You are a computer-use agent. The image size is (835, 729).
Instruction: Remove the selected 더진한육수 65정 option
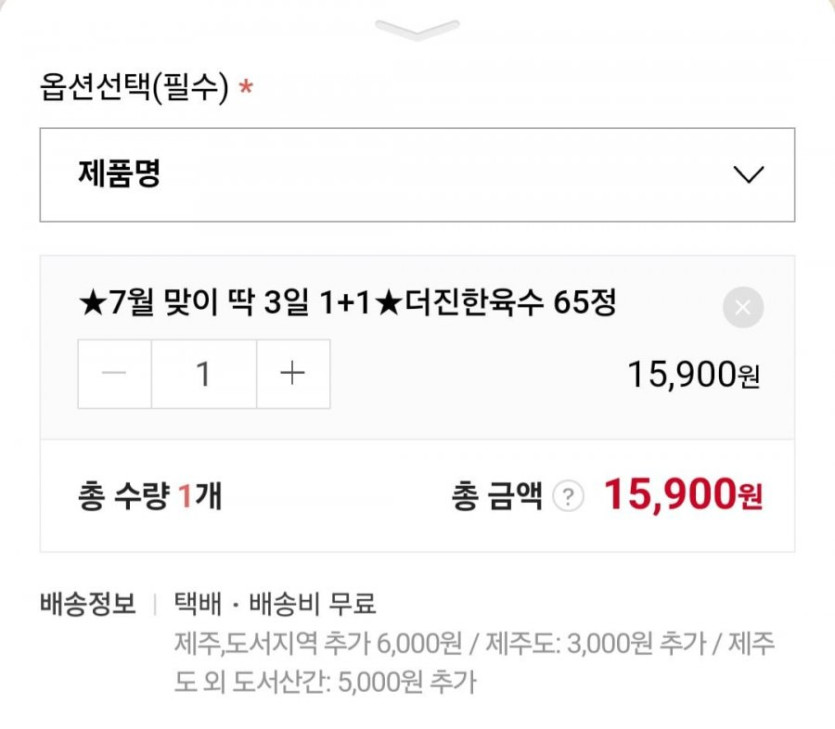click(x=743, y=308)
